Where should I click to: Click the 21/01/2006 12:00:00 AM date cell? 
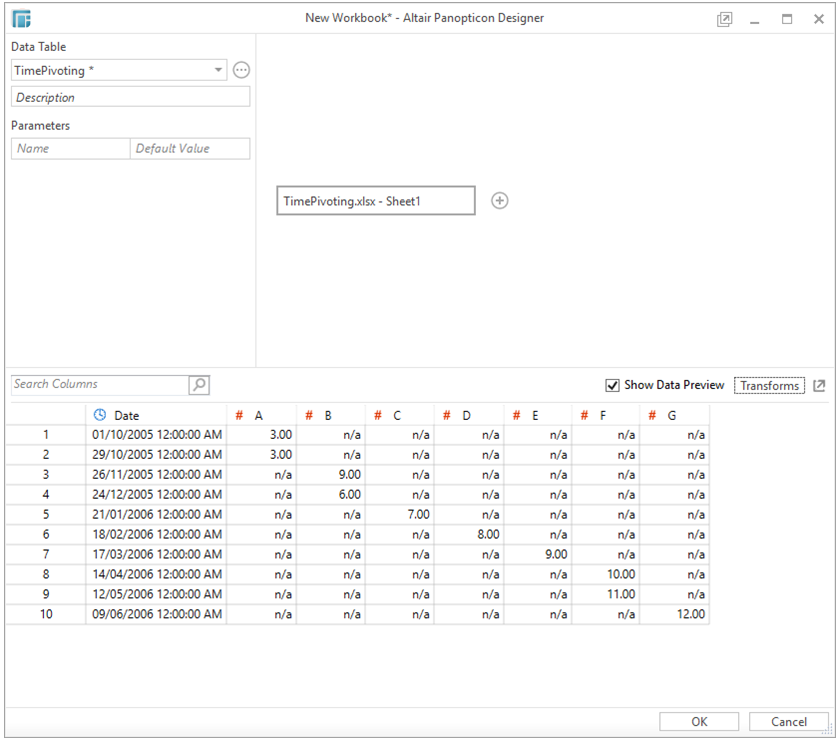156,515
